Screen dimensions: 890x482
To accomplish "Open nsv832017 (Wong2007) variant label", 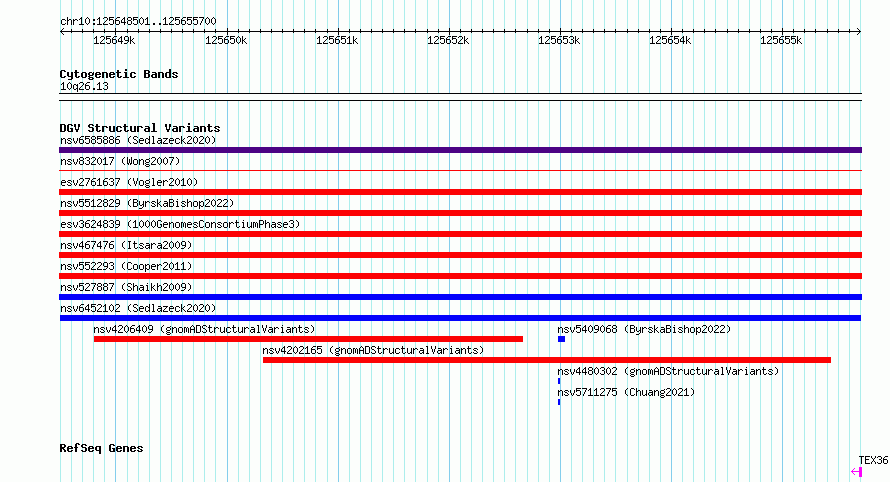I will coord(120,161).
